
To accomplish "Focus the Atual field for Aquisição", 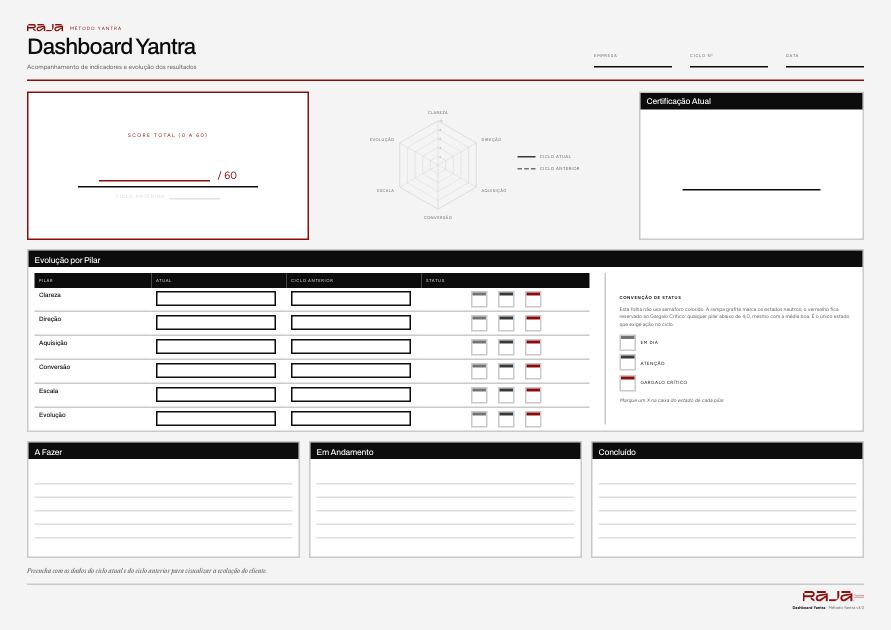I will point(216,346).
